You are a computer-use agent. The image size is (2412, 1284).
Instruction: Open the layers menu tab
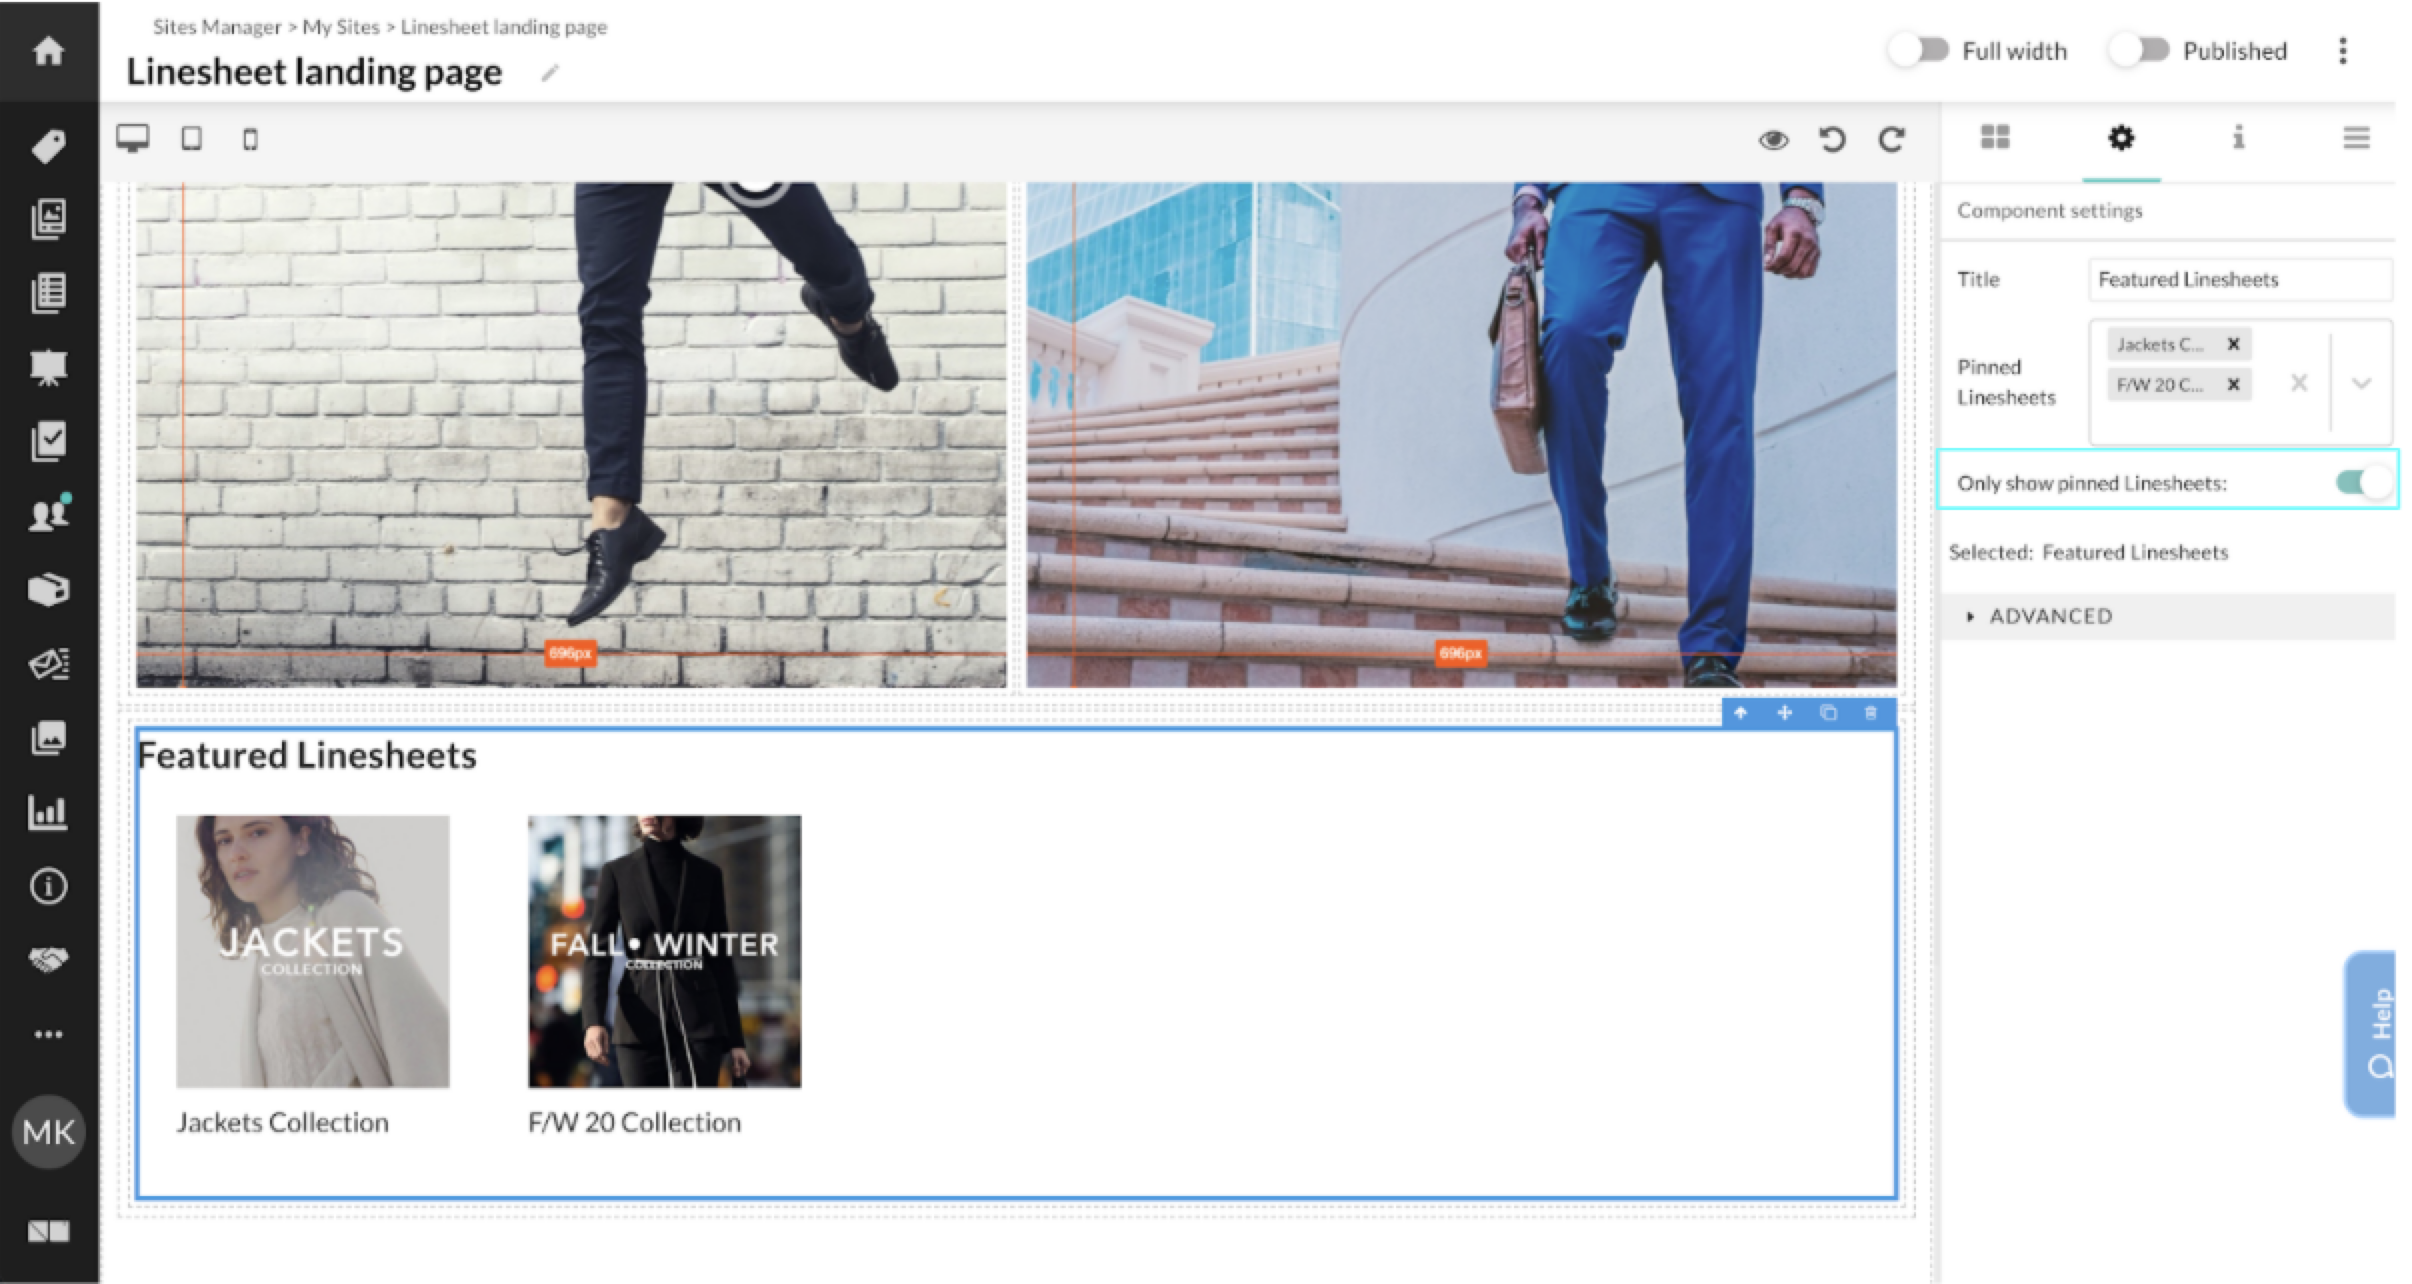pyautogui.click(x=2356, y=137)
